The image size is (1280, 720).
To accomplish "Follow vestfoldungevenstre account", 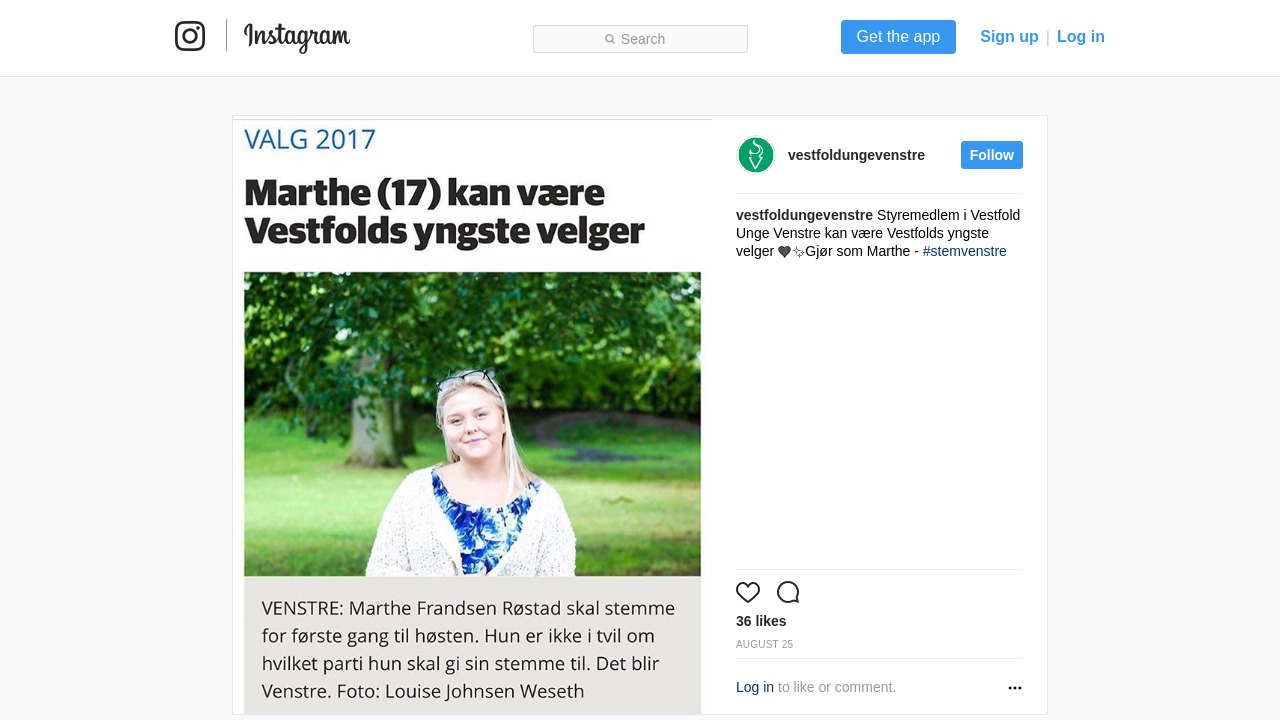I will pyautogui.click(x=992, y=155).
